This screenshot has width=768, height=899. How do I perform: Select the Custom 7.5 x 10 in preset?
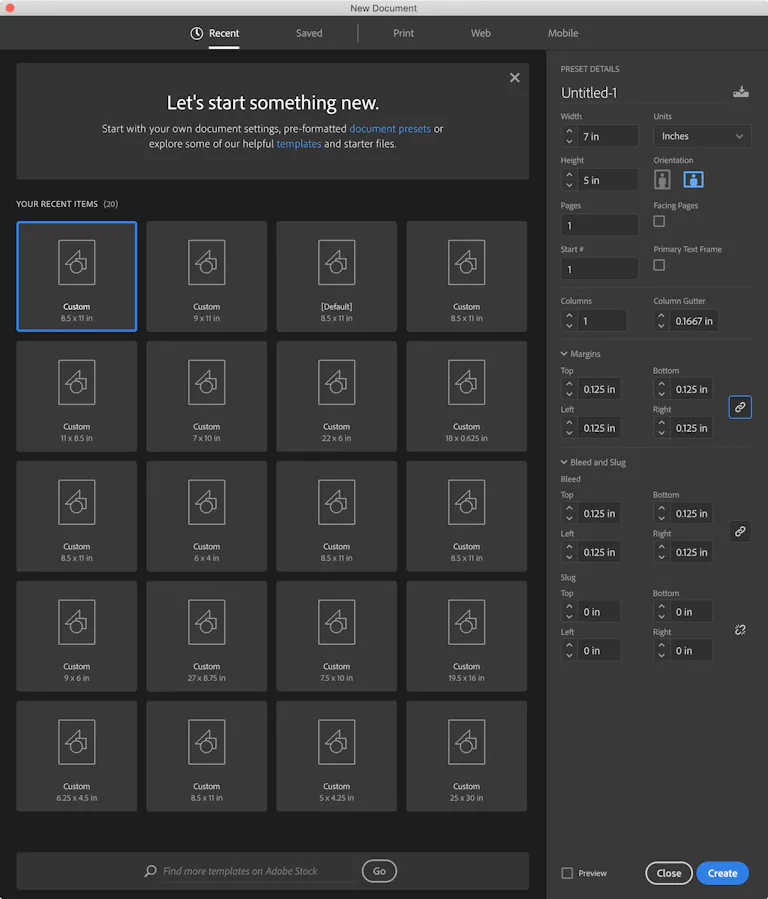coord(336,636)
